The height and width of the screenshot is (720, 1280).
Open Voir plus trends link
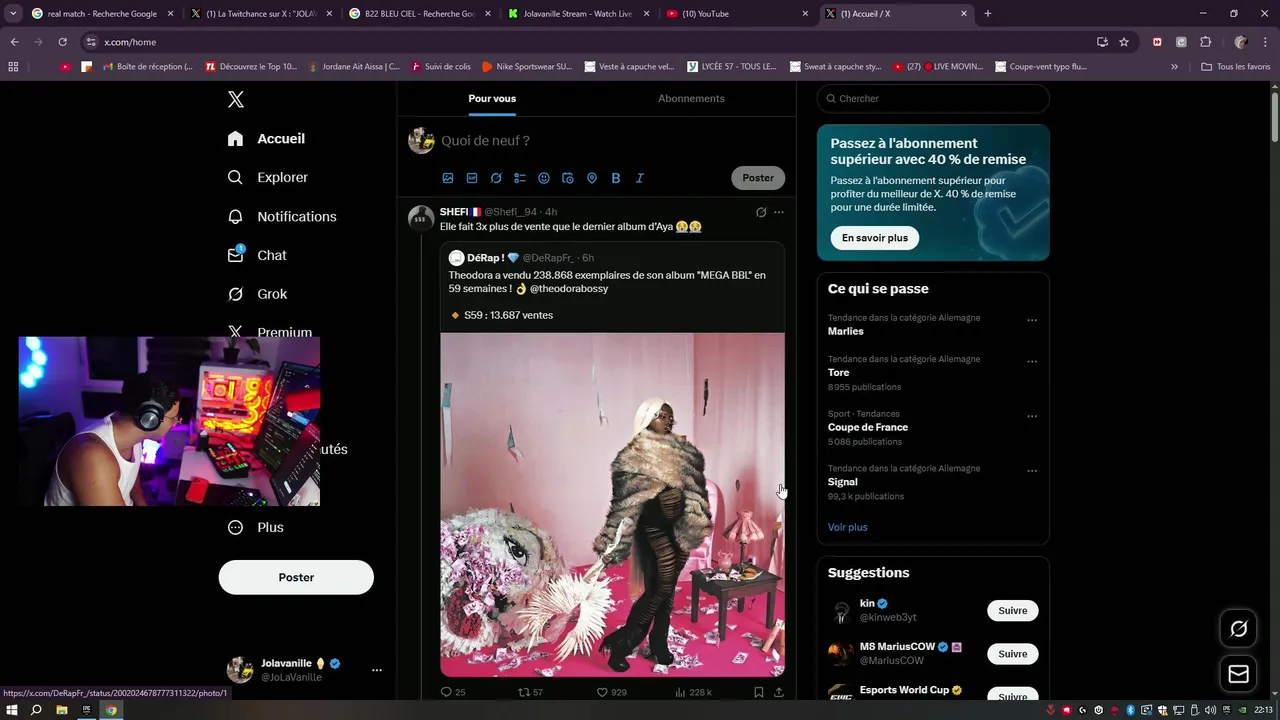click(847, 527)
